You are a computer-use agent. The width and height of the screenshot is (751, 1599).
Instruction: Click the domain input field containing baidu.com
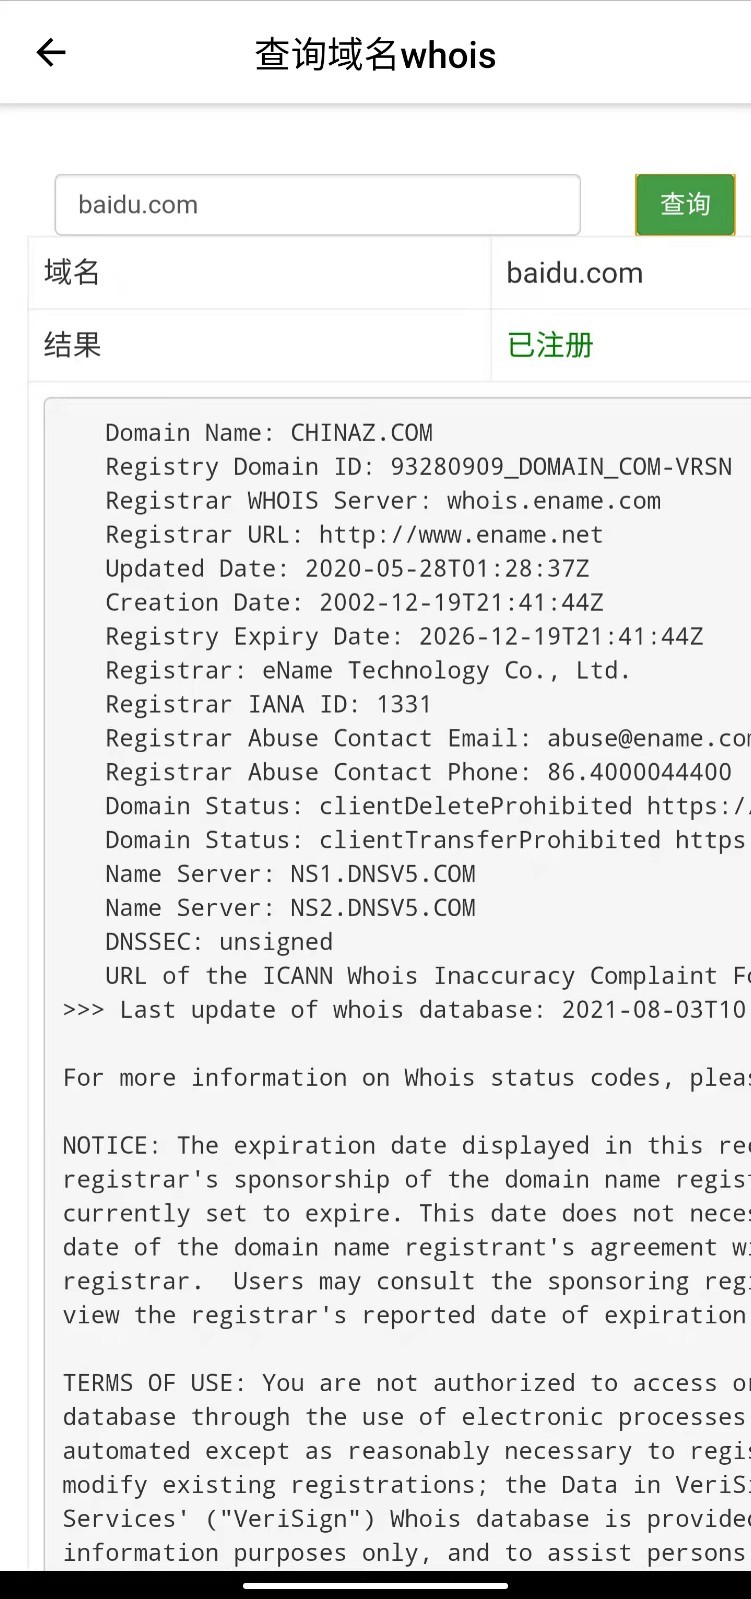[x=317, y=205]
